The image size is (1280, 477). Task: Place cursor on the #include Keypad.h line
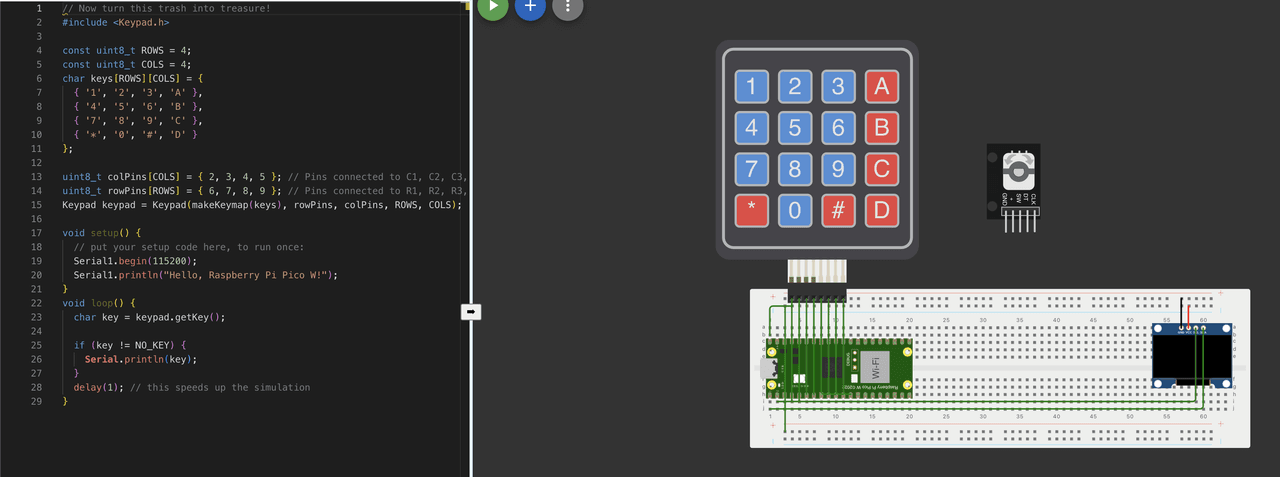(115, 22)
